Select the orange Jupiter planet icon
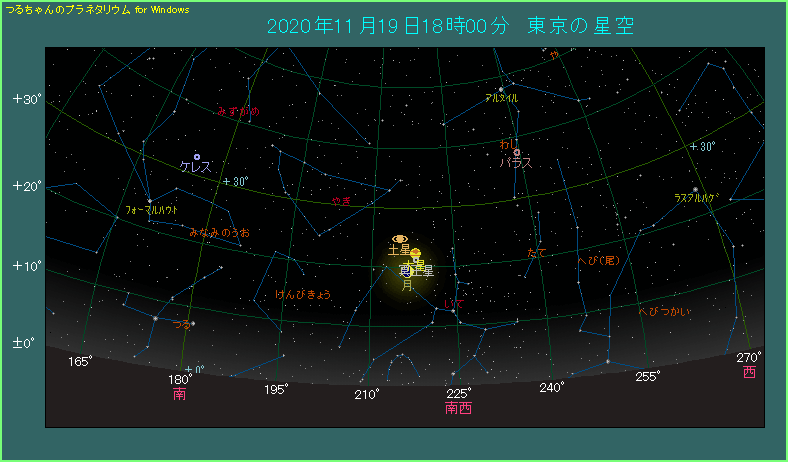Viewport: 788px width, 462px height. tap(415, 254)
